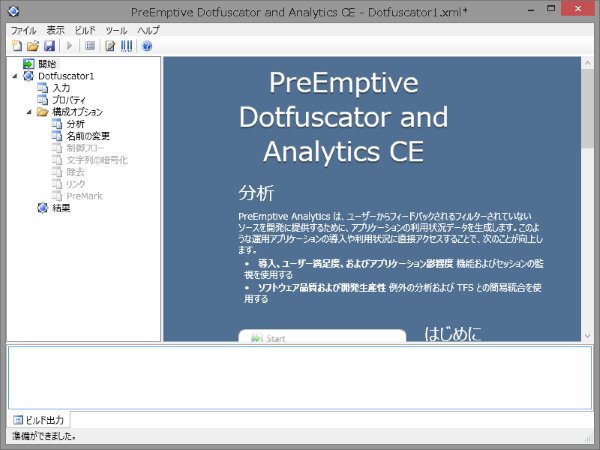Screen dimensions: 600x450
Task: Select 分析 under 構成オプション
Action: point(75,124)
